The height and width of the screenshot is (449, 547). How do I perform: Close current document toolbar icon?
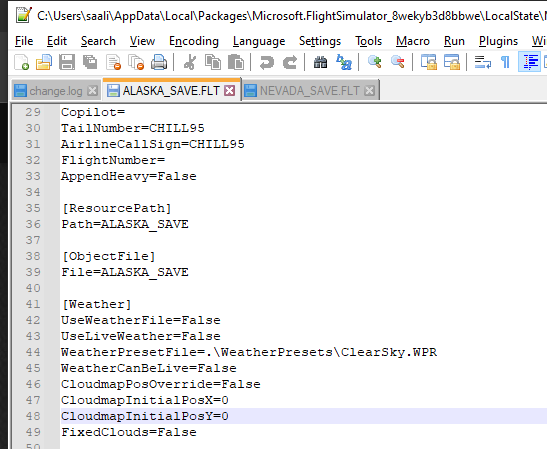pyautogui.click(x=113, y=62)
